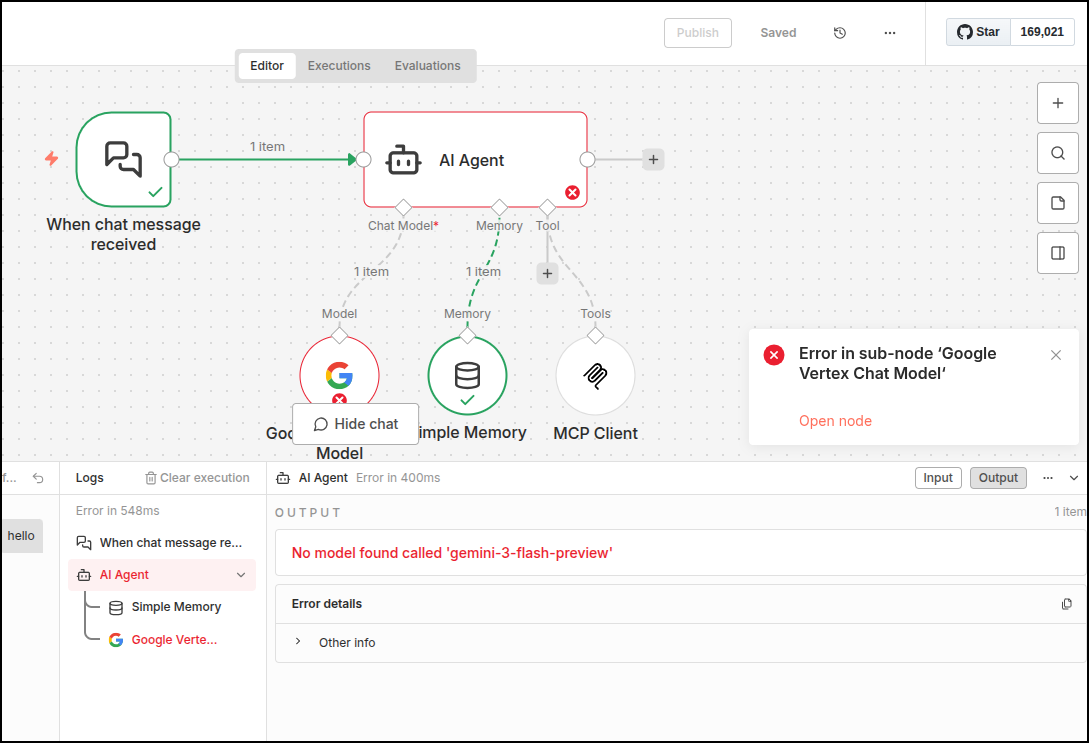
Task: Copy error details with the copy icon
Action: point(1067,604)
